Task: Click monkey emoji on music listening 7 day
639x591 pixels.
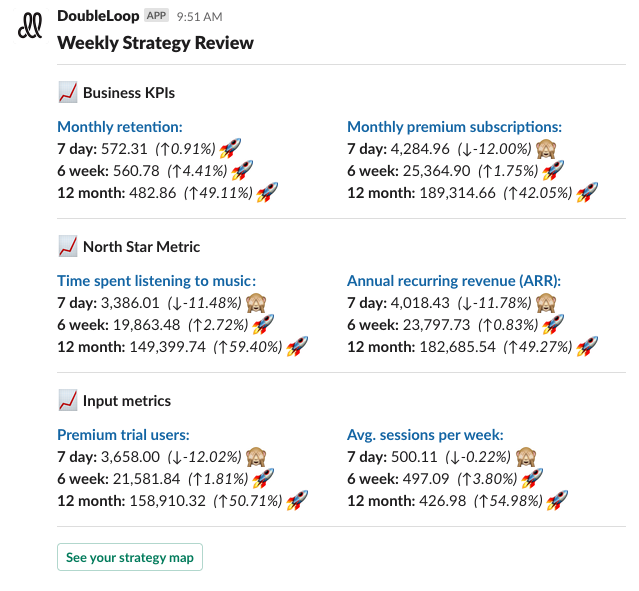Action: pyautogui.click(x=258, y=303)
